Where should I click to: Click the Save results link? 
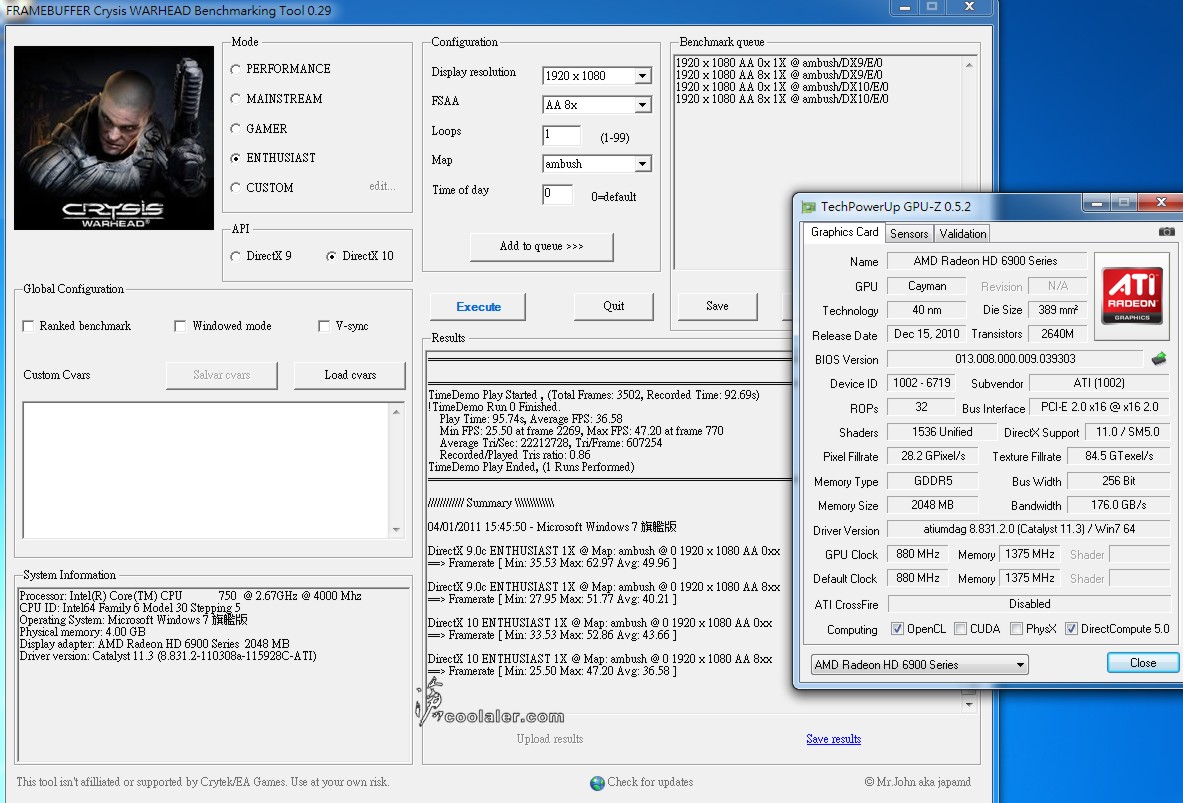[833, 739]
